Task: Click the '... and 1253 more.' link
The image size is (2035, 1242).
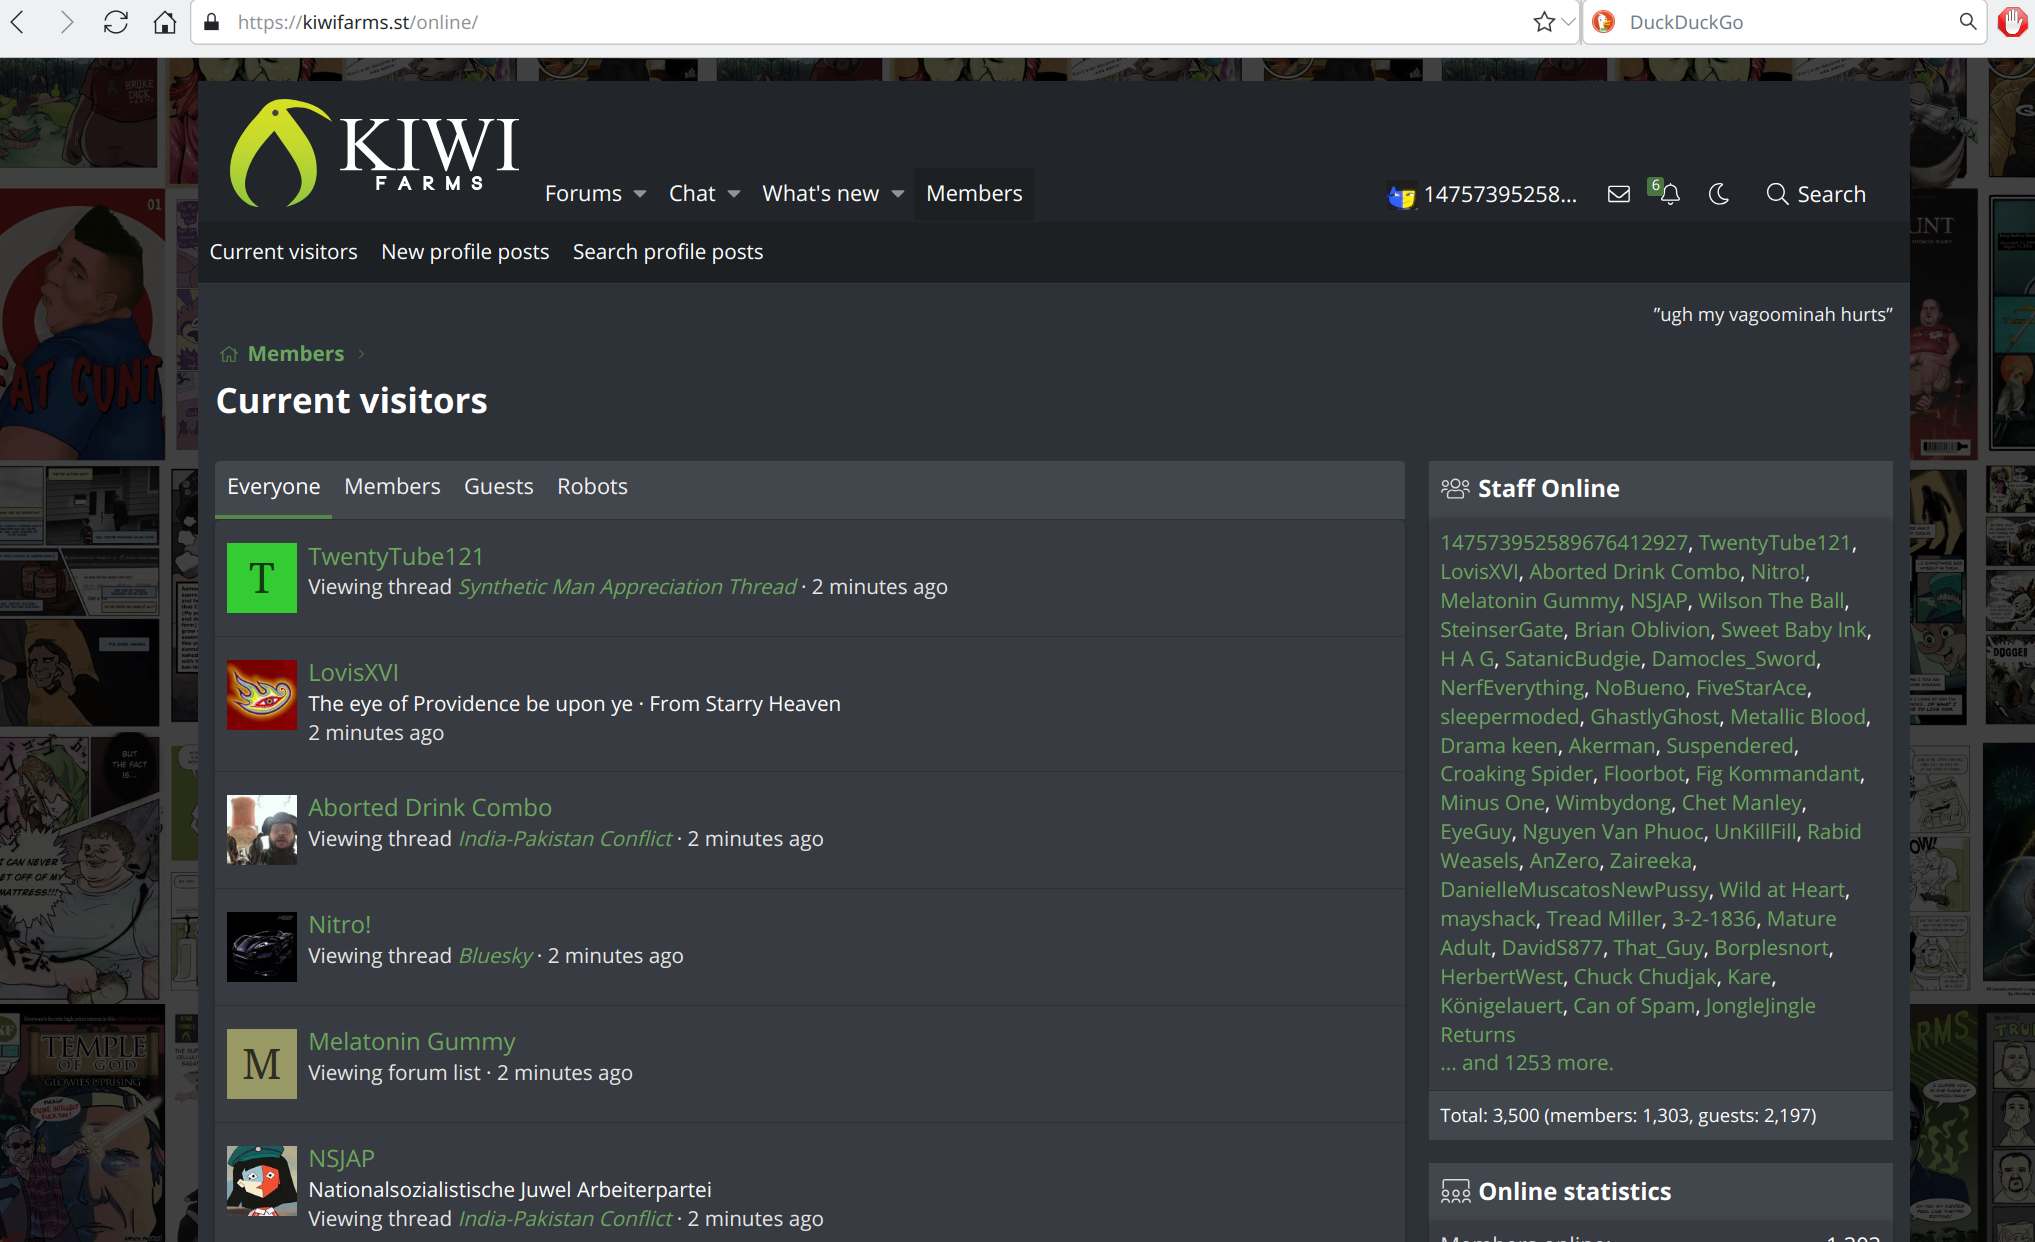Action: coord(1527,1063)
